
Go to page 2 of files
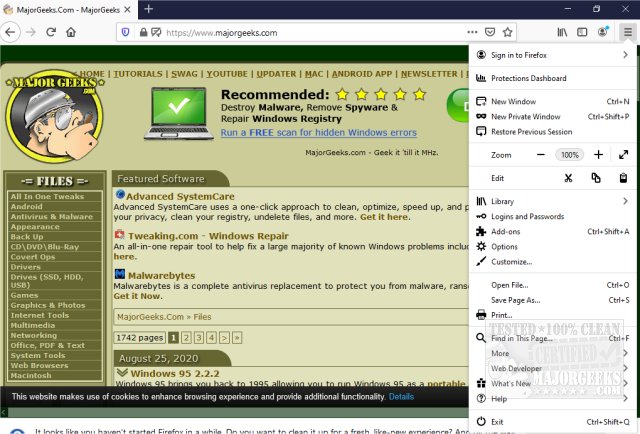[x=186, y=338]
